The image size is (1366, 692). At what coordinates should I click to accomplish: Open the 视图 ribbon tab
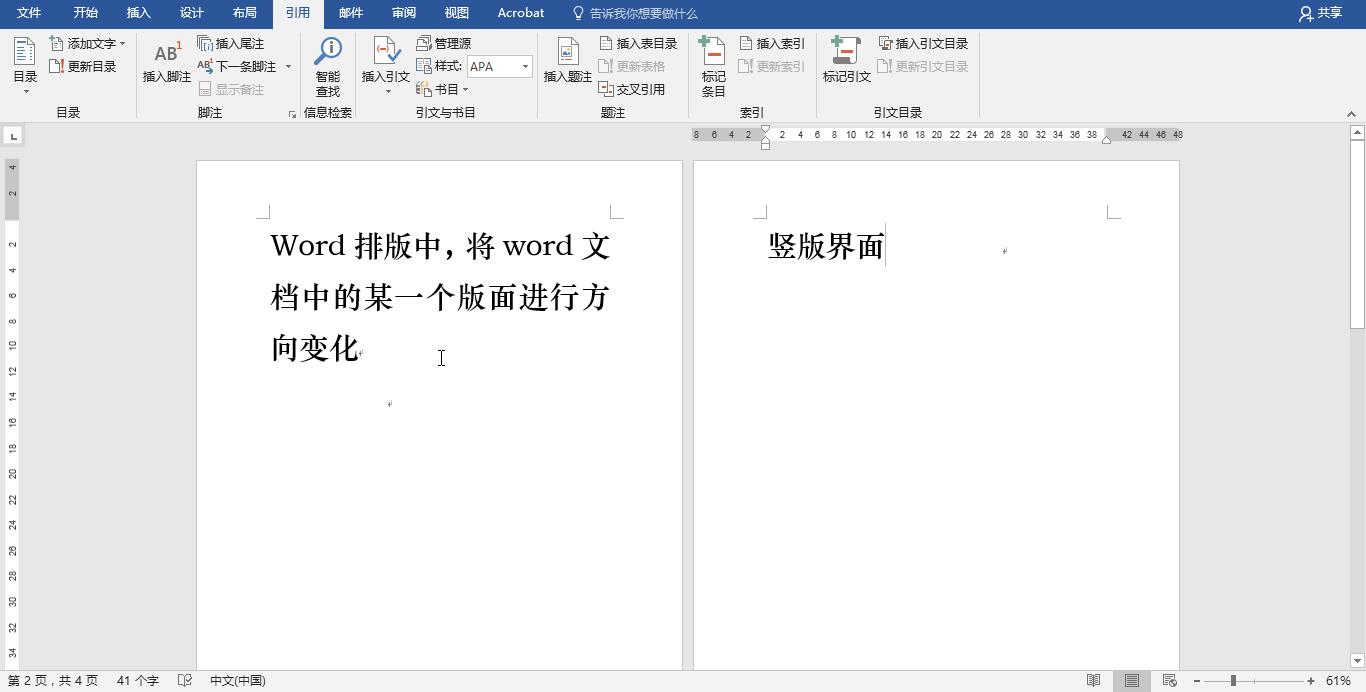point(456,13)
